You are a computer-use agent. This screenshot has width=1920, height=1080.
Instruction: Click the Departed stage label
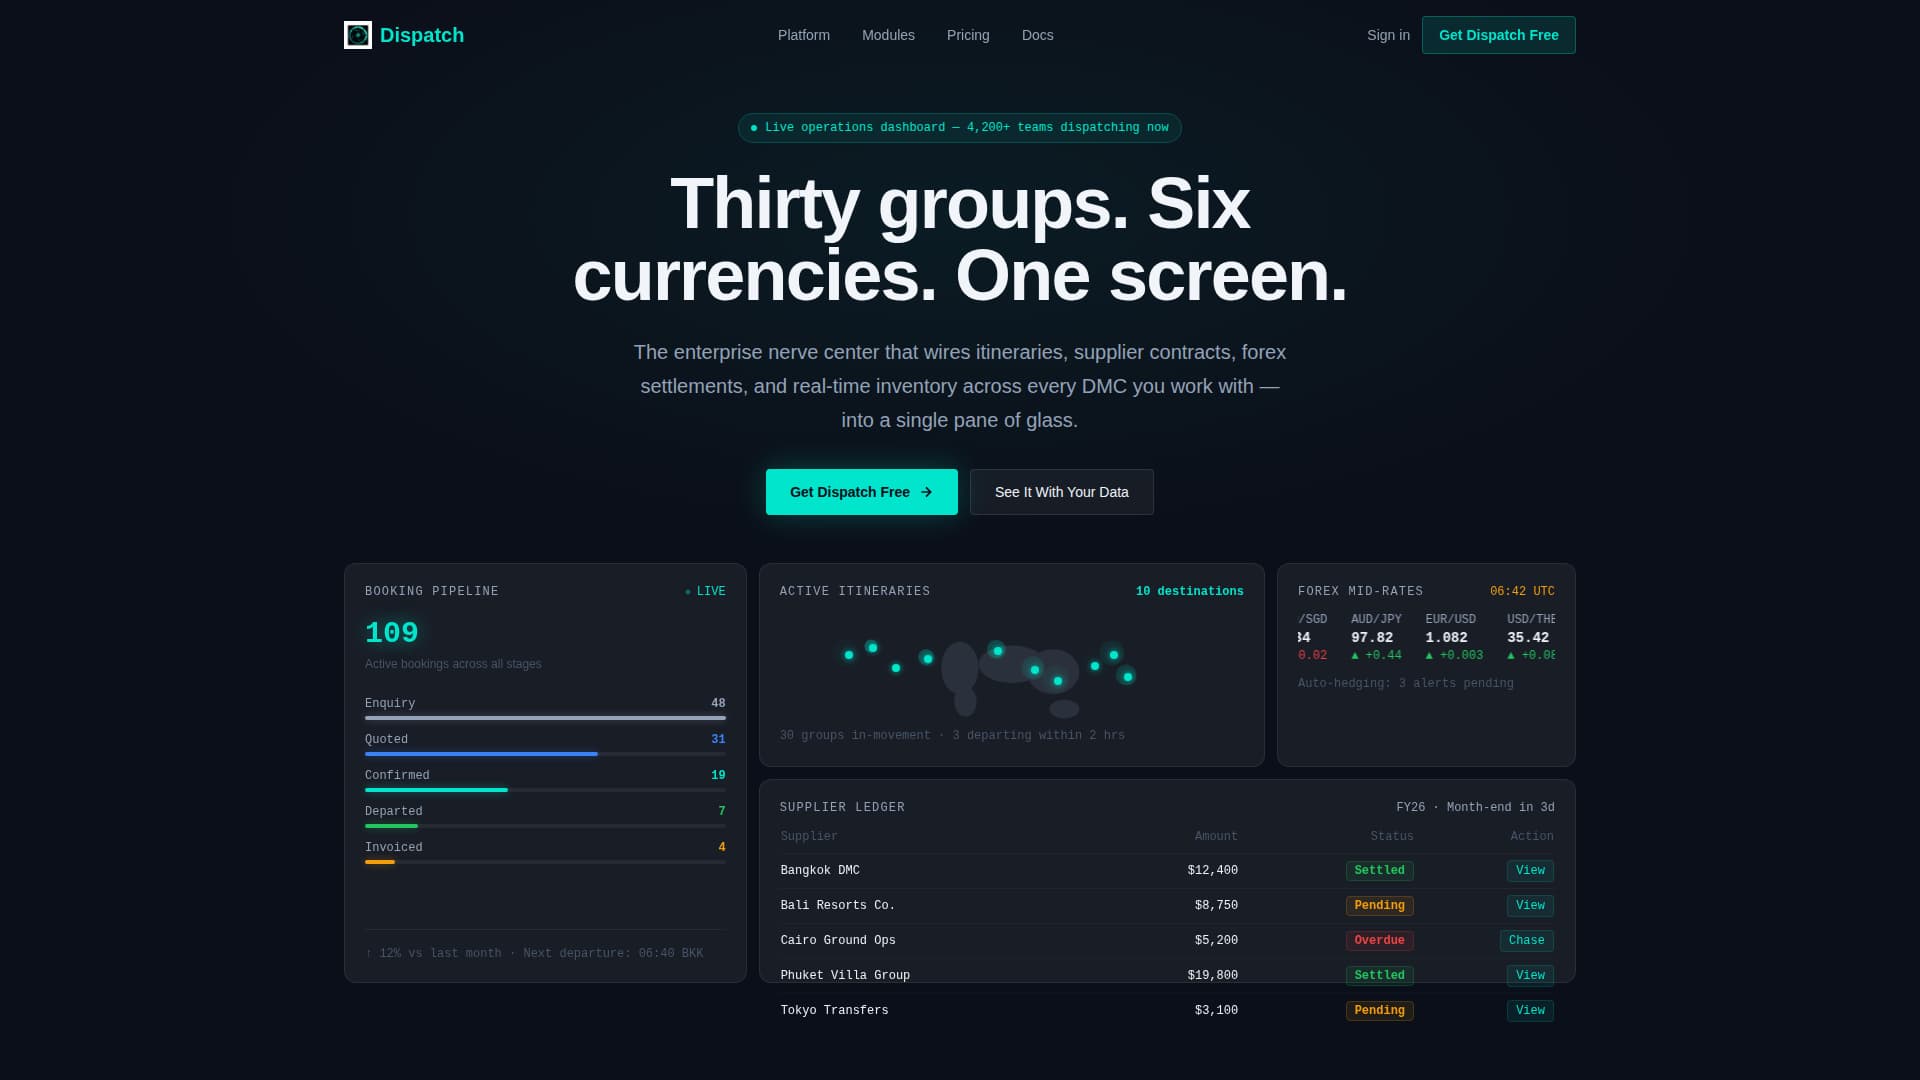click(393, 811)
